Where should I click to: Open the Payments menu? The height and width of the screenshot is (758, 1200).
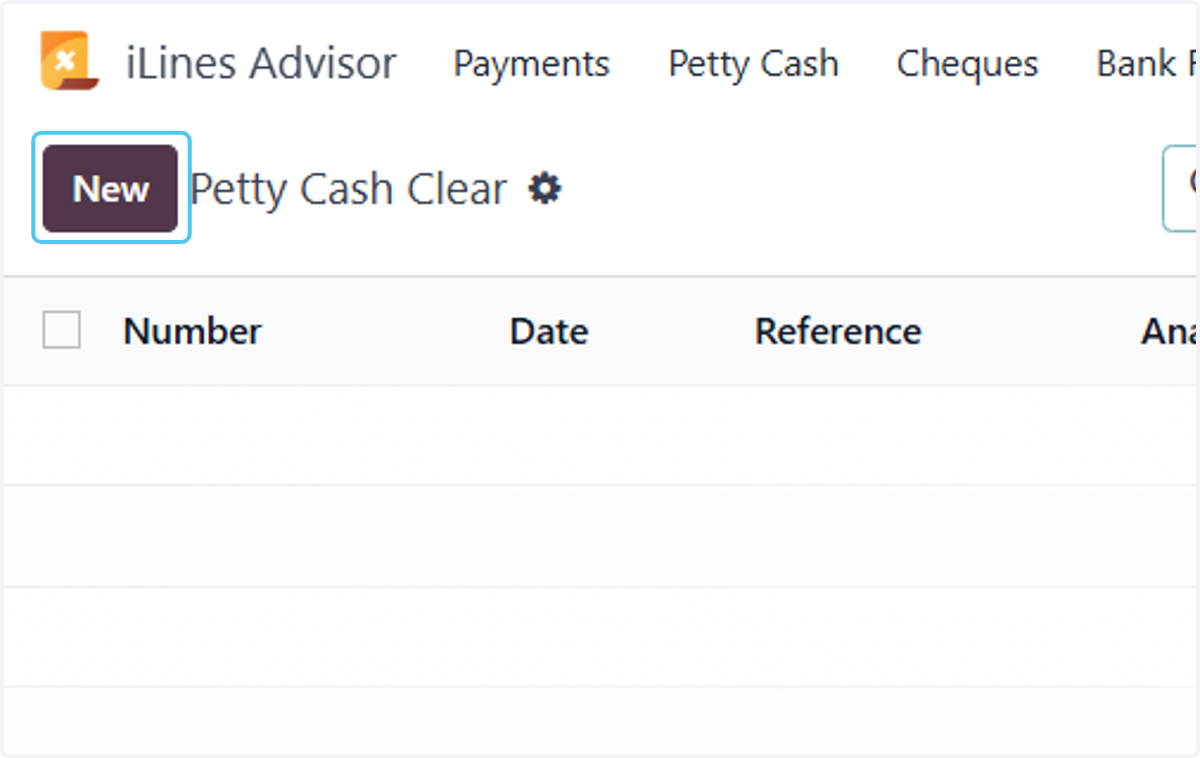click(x=531, y=64)
